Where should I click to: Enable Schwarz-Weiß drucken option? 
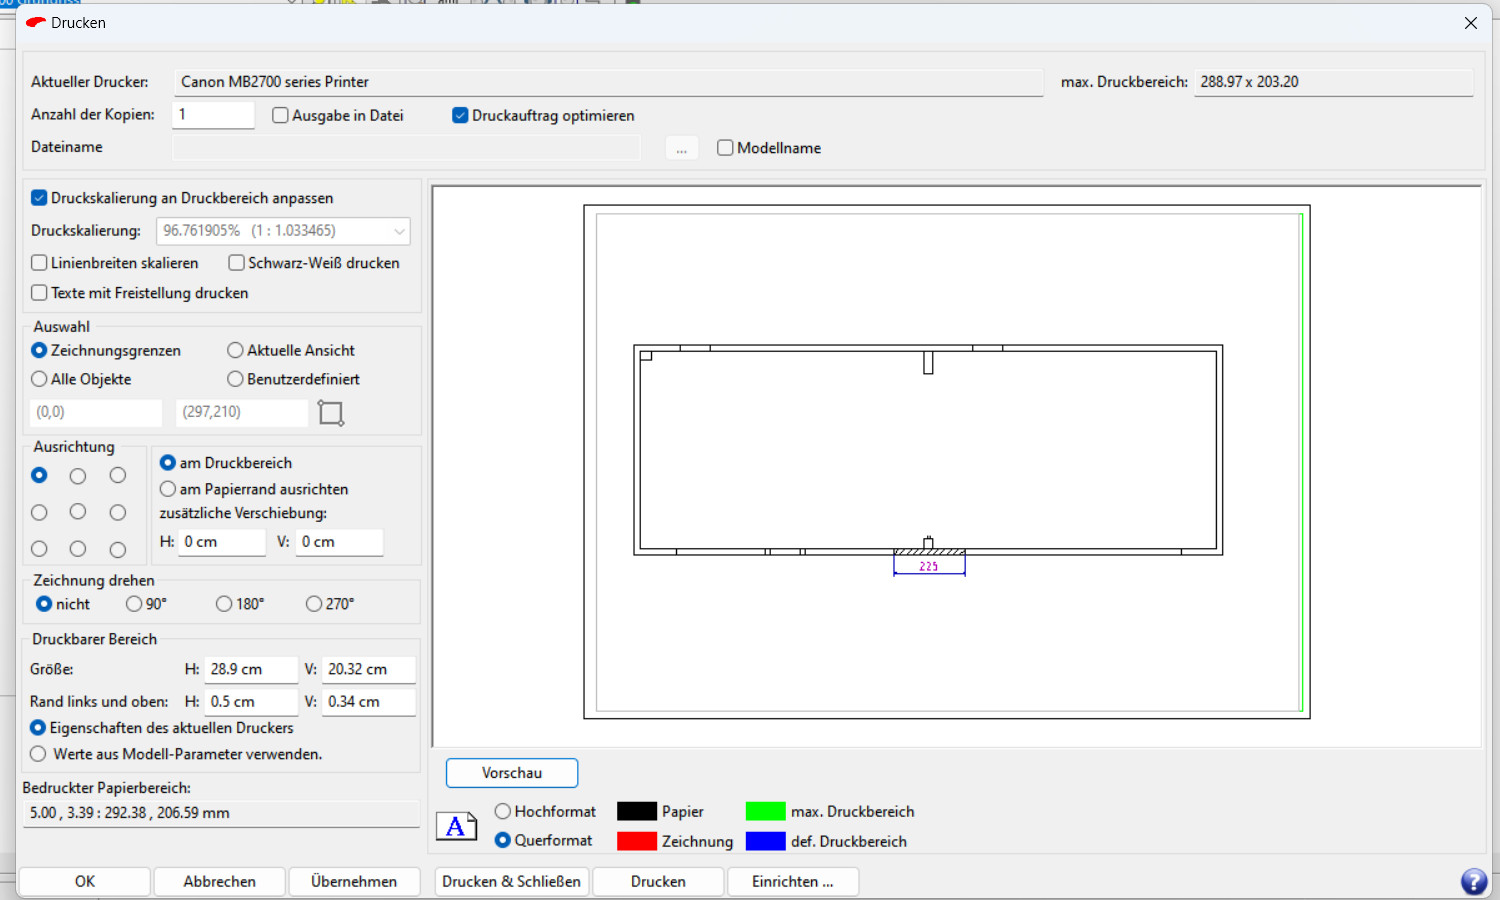coord(237,263)
